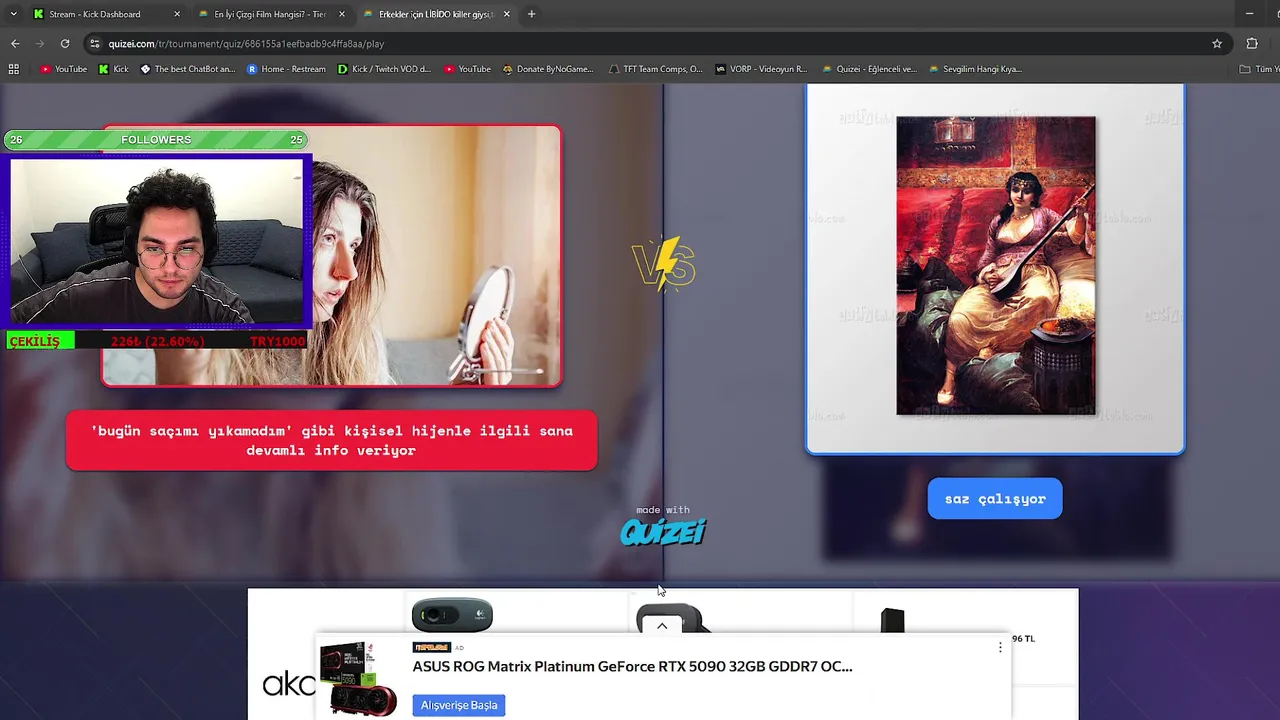1280x720 pixels.
Task: Click the Logitech webcam product image
Action: click(x=452, y=615)
